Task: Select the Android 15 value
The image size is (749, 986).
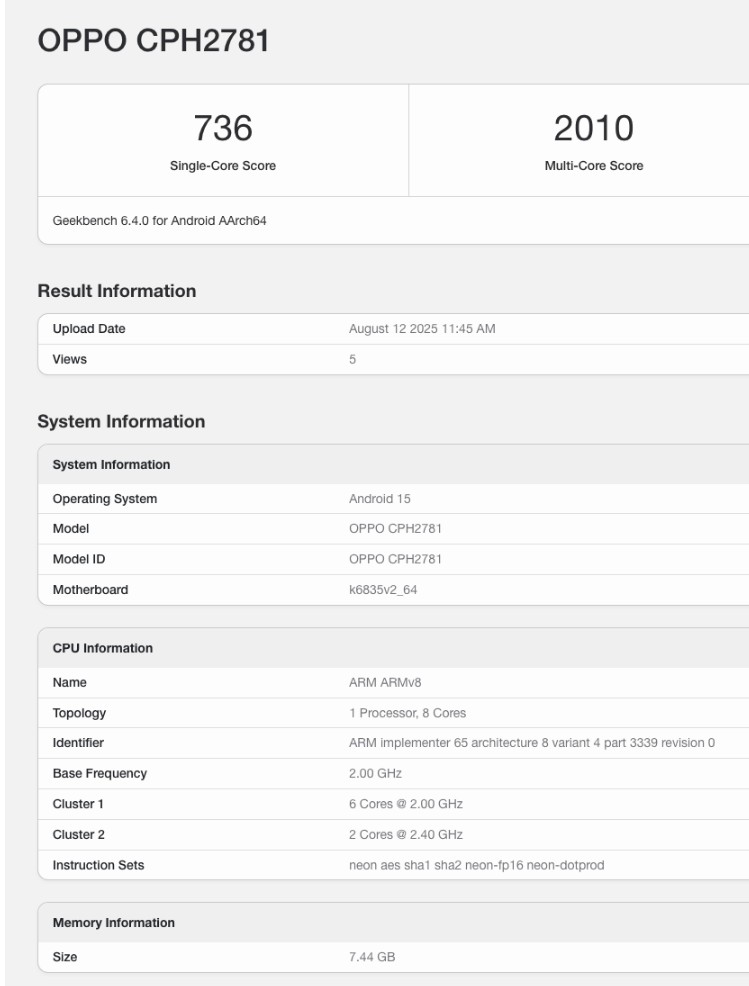Action: [x=380, y=499]
